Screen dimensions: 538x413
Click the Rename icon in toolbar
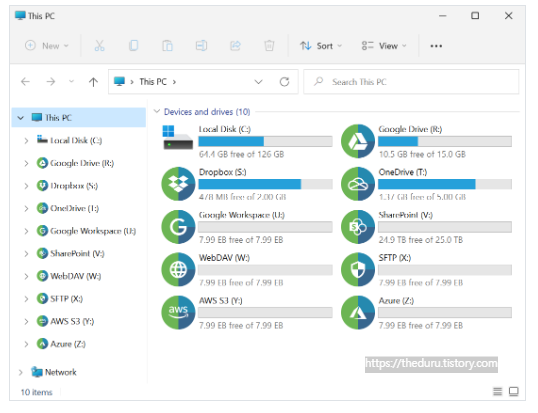point(201,46)
